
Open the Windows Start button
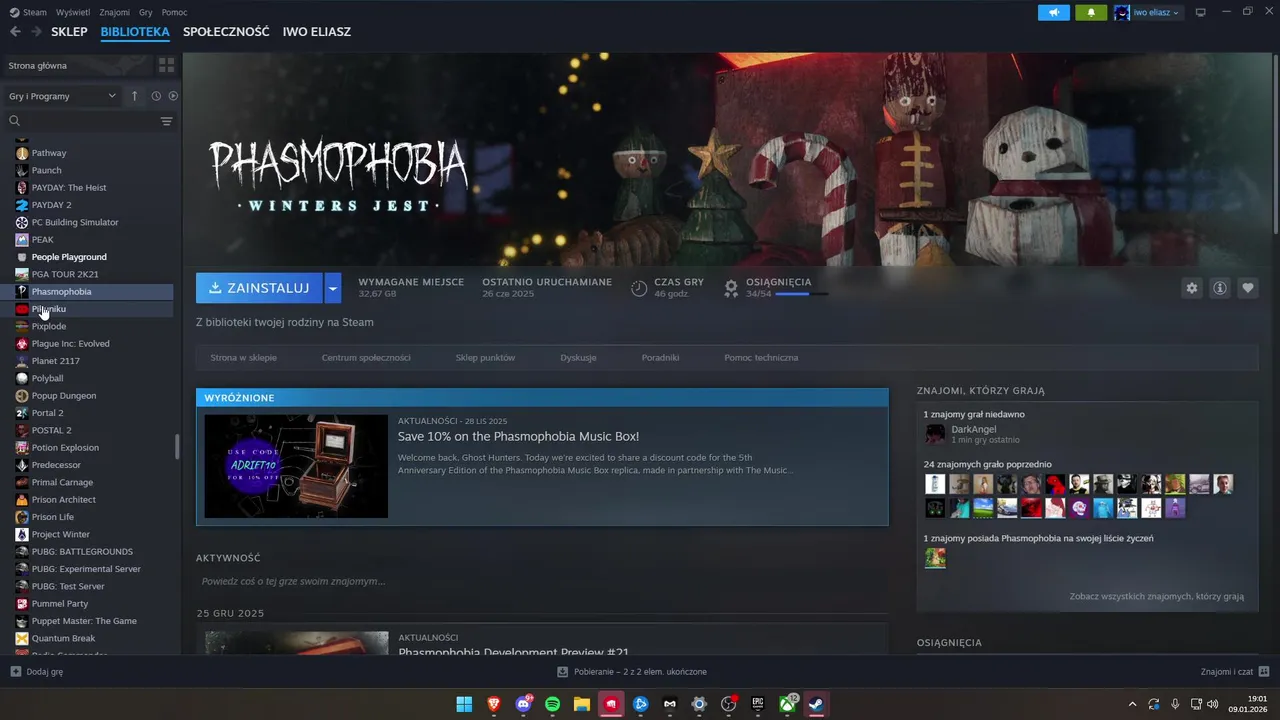point(464,704)
